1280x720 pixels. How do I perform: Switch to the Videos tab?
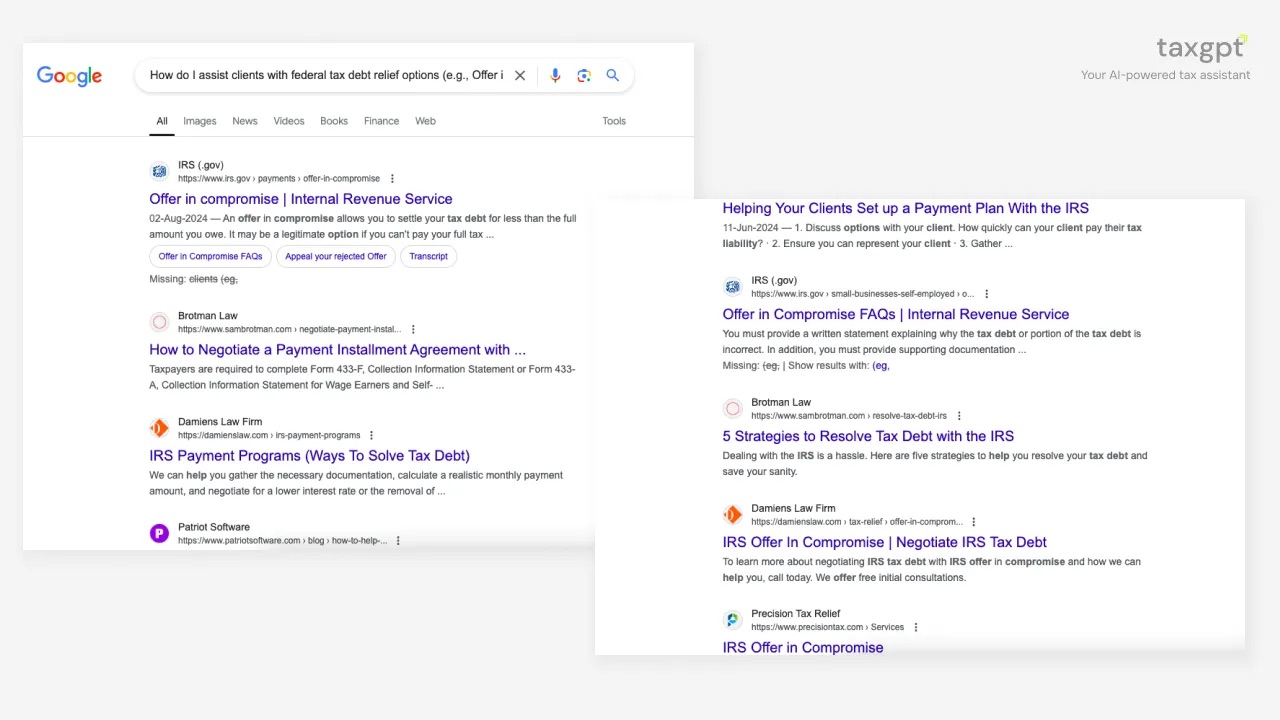(x=289, y=121)
